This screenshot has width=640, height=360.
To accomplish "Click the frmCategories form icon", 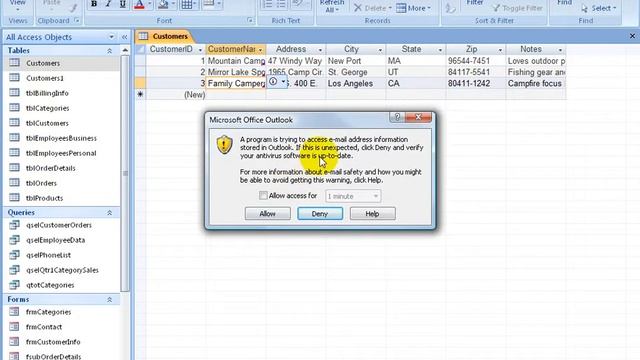I will (14, 311).
